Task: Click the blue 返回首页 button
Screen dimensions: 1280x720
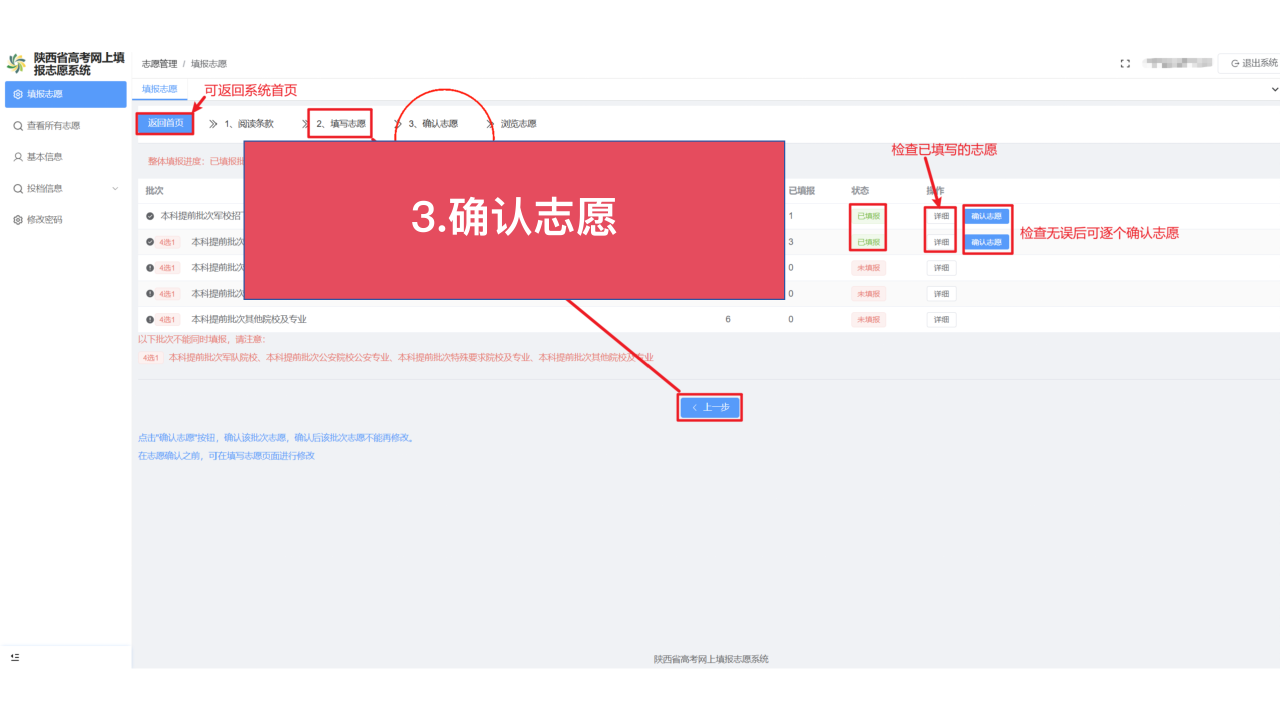Action: [x=165, y=124]
